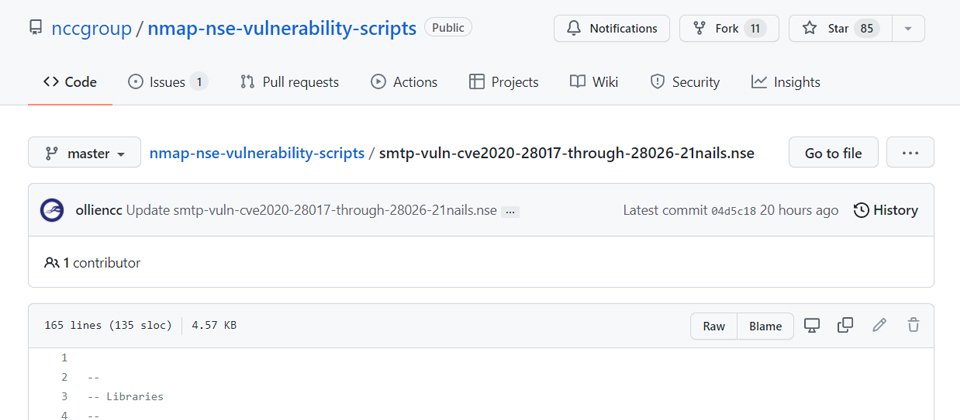Edit the file with the pencil icon

pyautogui.click(x=879, y=325)
